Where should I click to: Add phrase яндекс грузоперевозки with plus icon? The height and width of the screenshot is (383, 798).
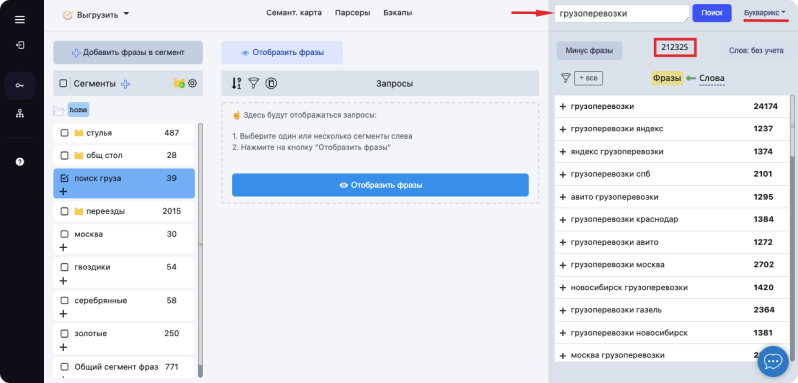point(562,152)
